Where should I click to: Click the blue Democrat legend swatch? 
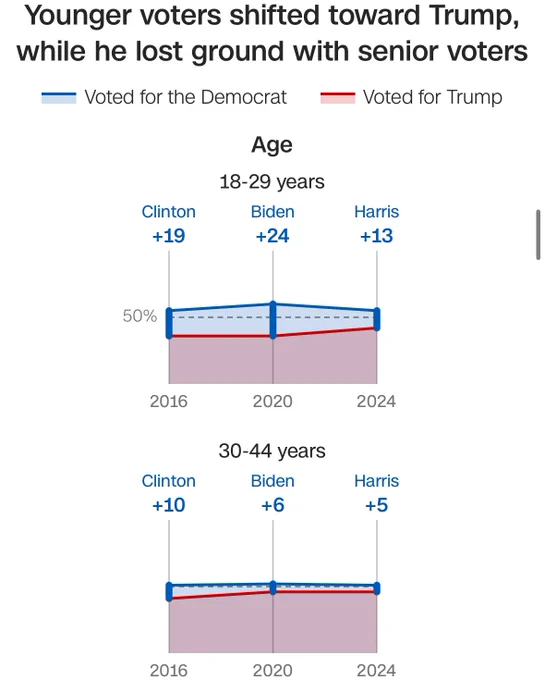(x=59, y=98)
